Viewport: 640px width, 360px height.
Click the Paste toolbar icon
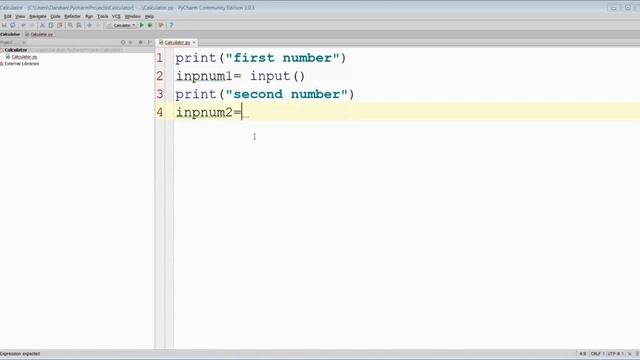point(60,25)
